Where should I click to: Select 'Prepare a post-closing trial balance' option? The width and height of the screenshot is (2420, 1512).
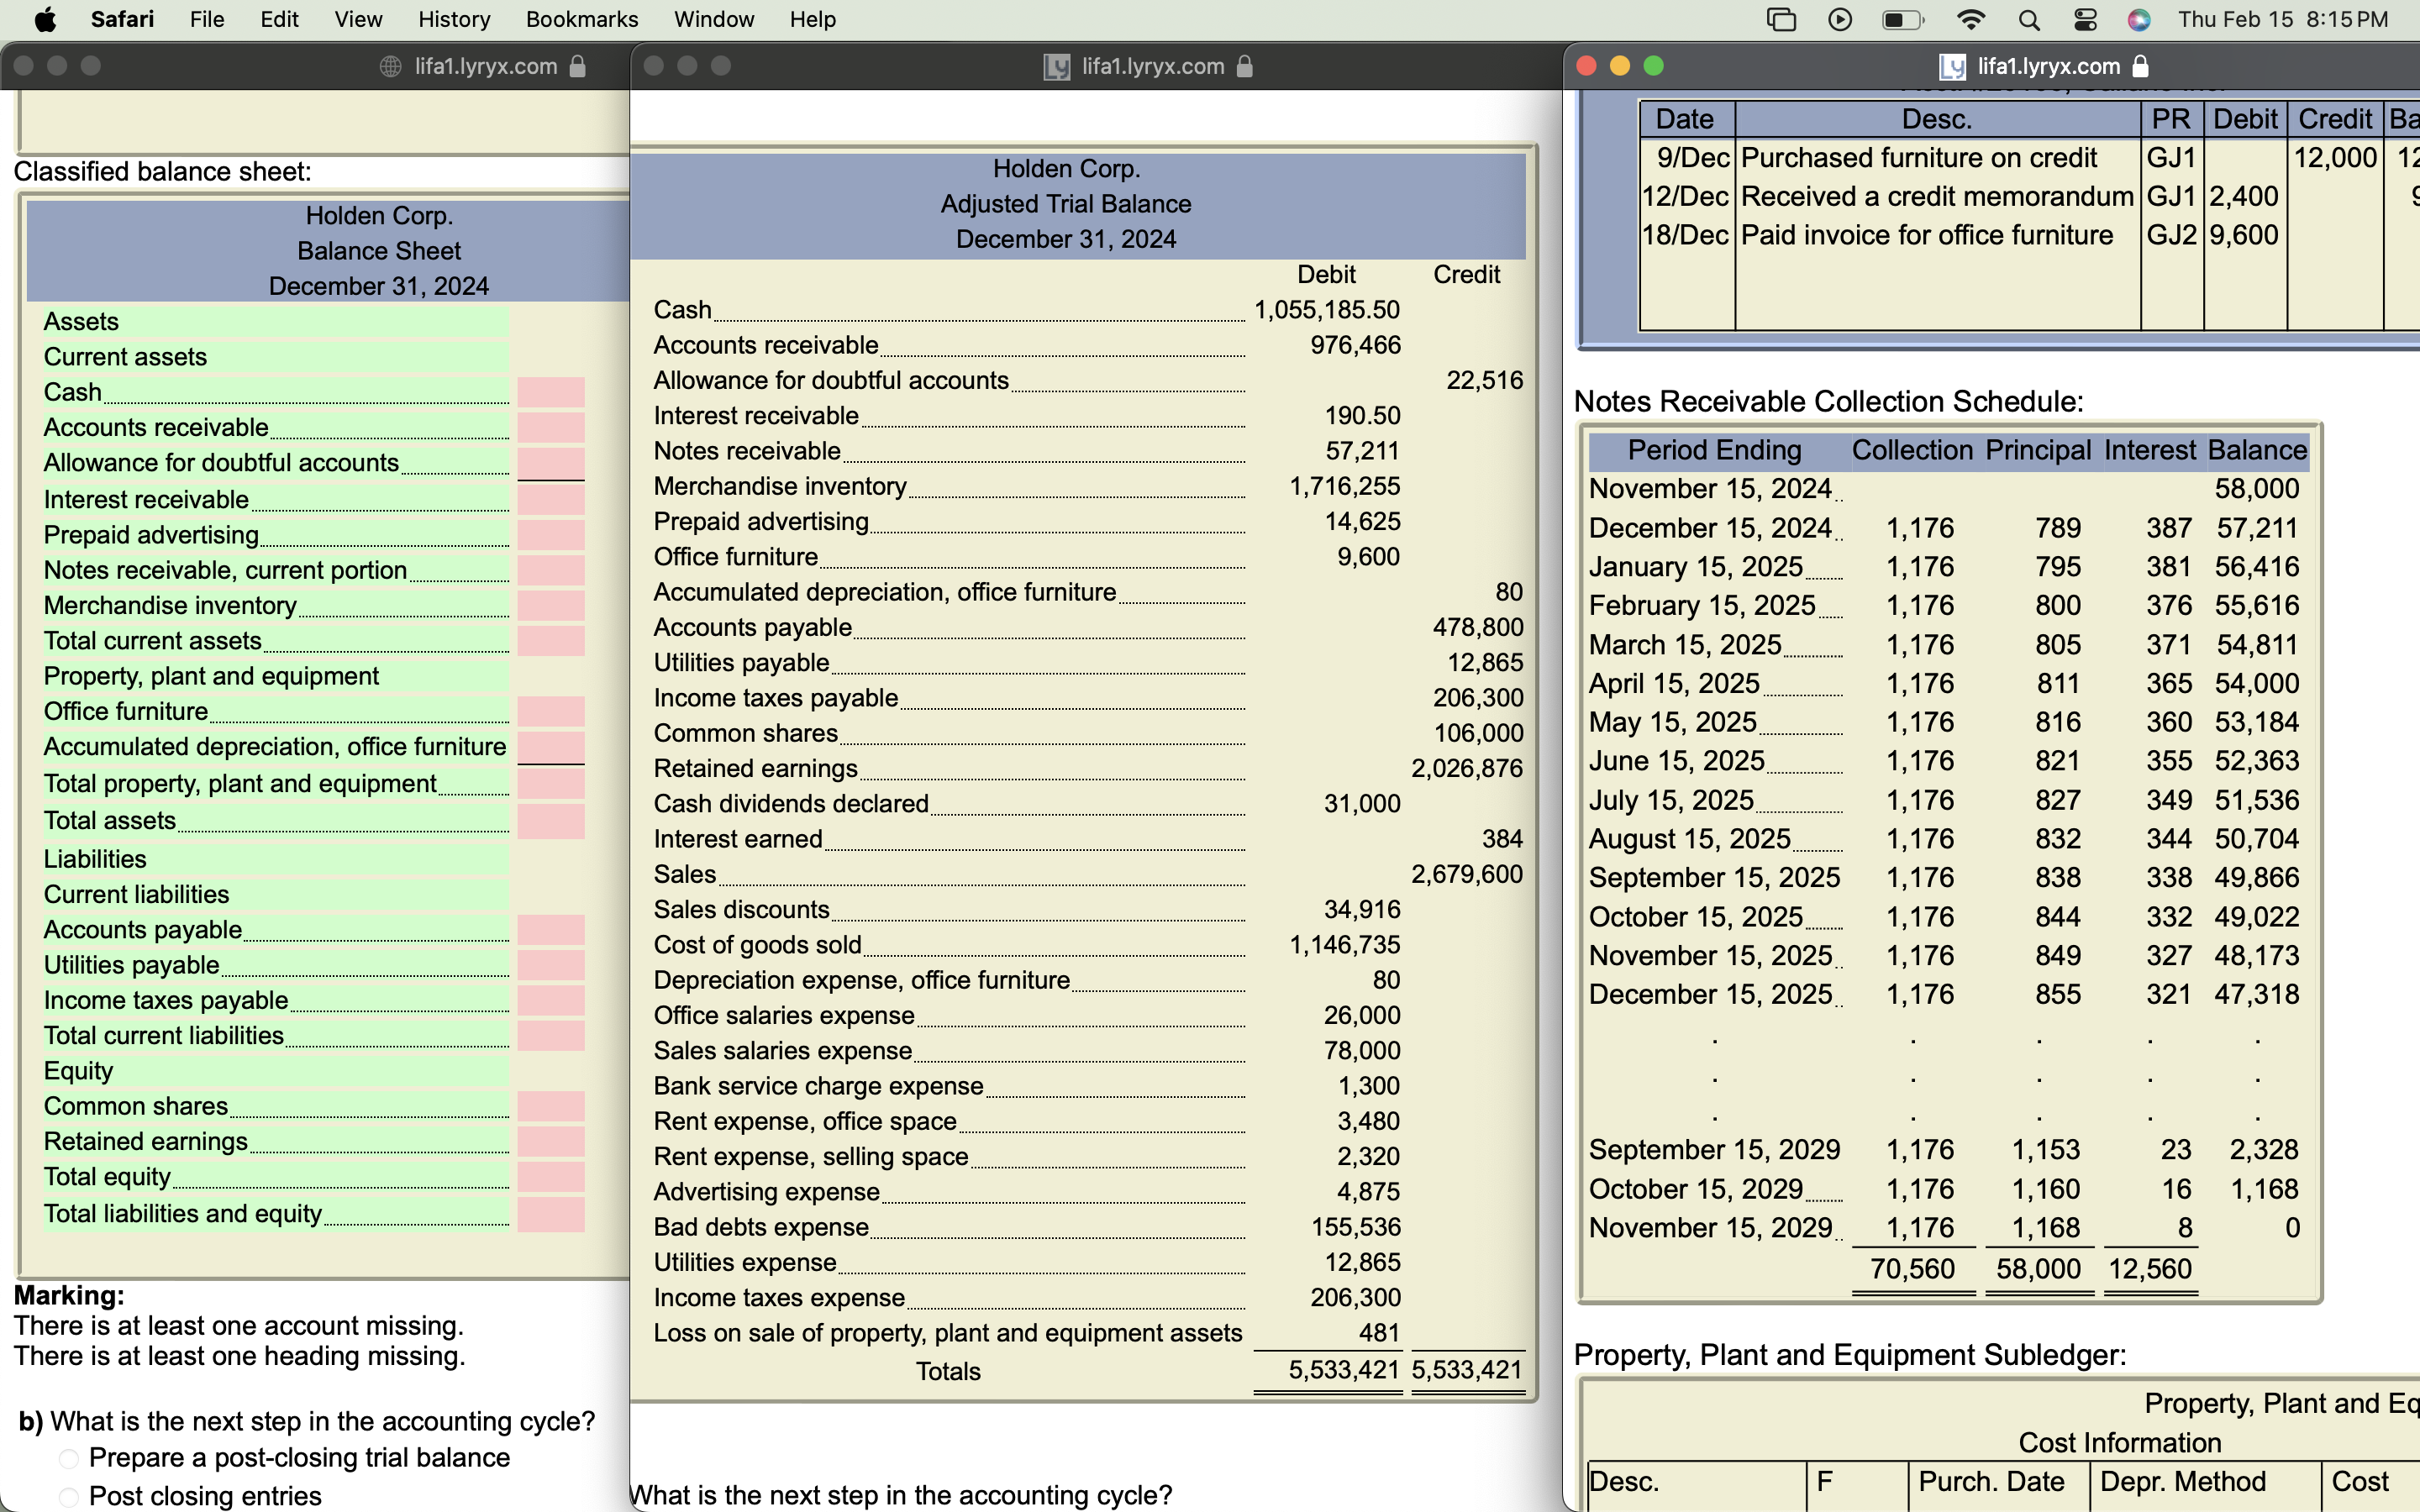pos(69,1459)
